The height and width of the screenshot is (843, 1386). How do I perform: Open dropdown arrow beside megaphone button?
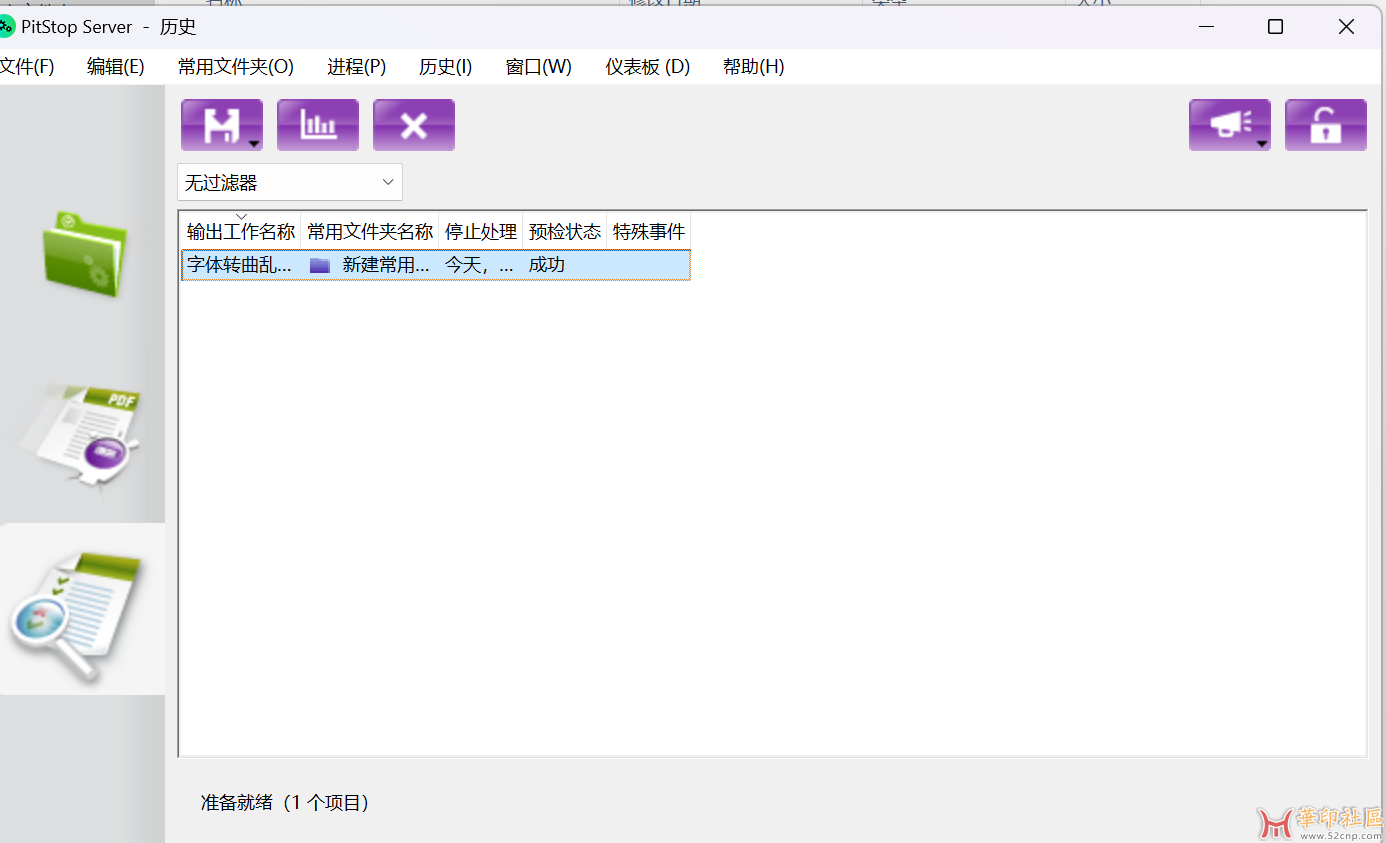click(x=1262, y=143)
